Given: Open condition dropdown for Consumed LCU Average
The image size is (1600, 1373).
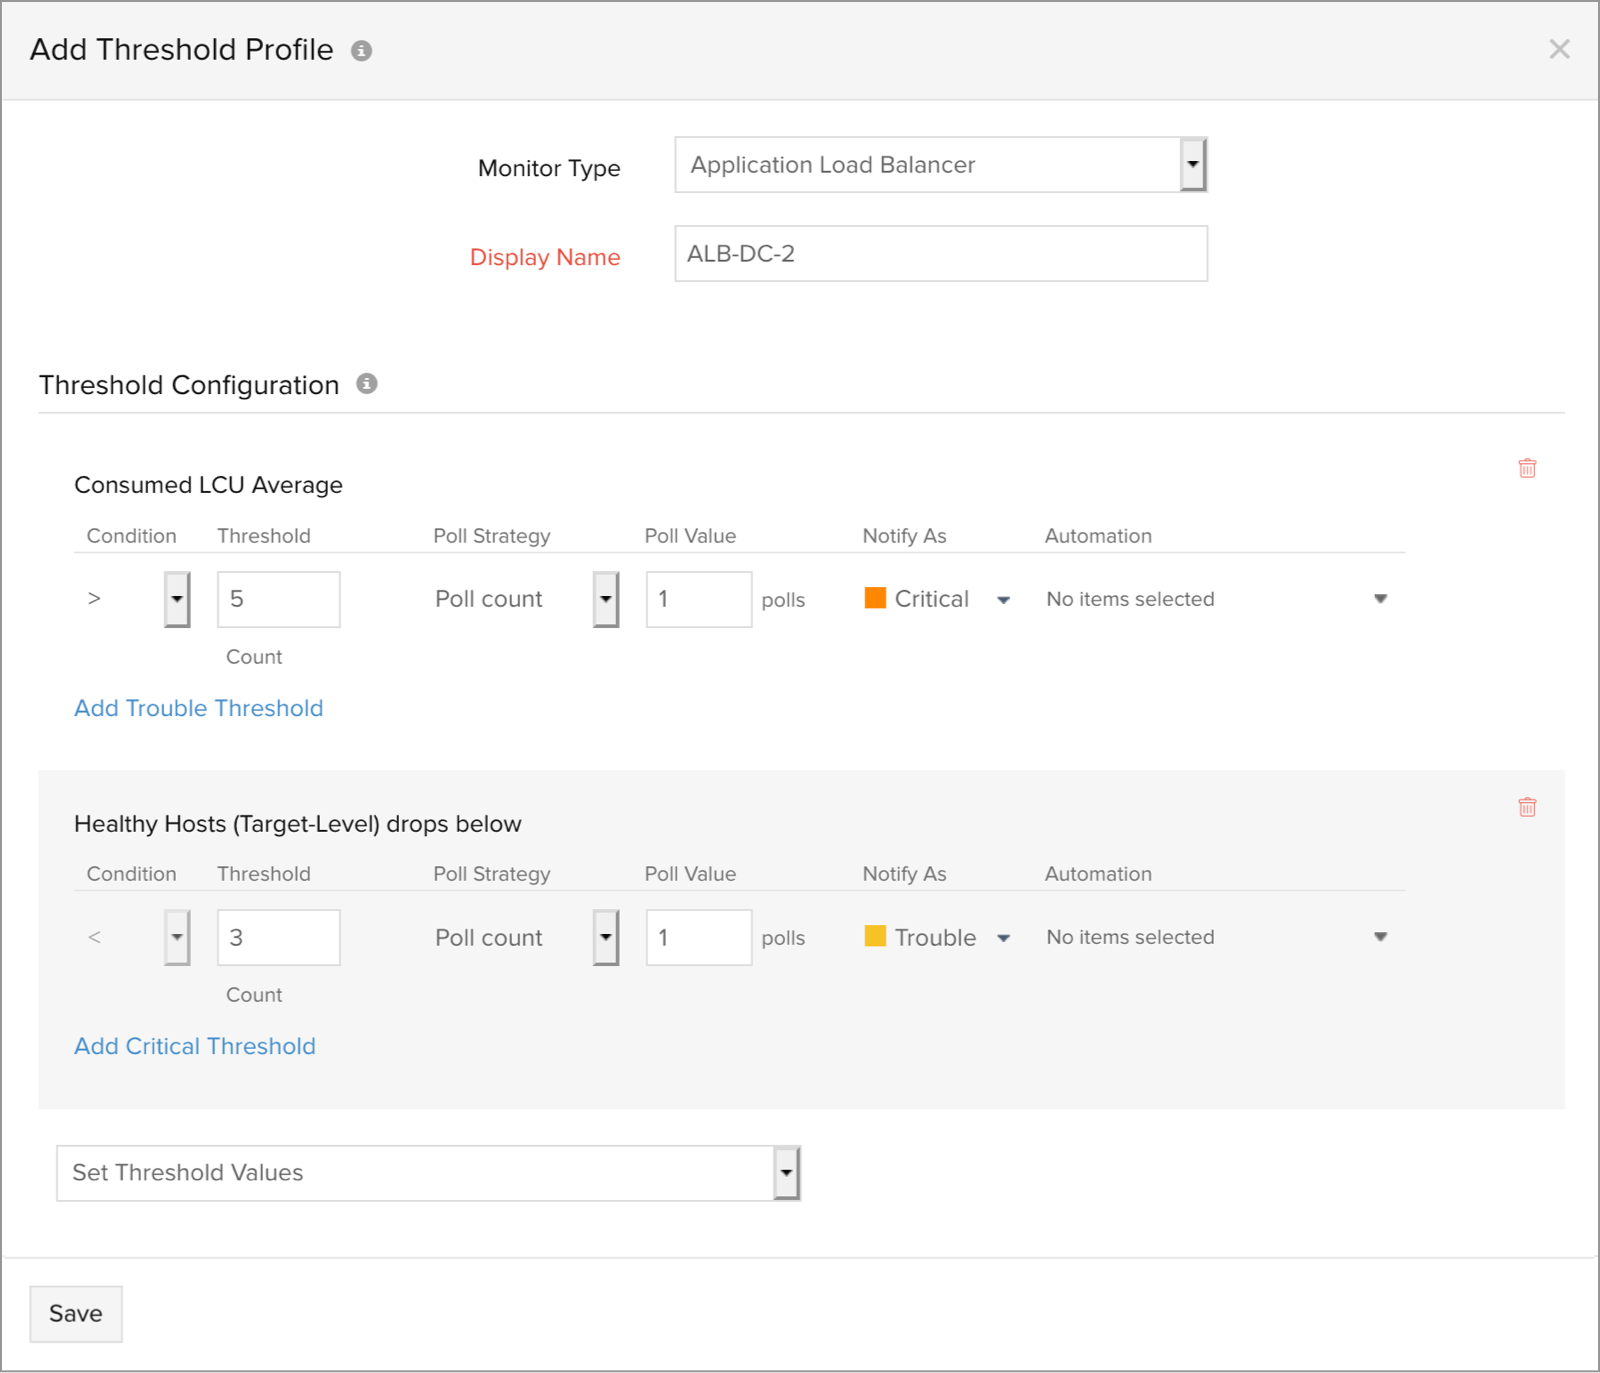Looking at the screenshot, I should [x=177, y=599].
